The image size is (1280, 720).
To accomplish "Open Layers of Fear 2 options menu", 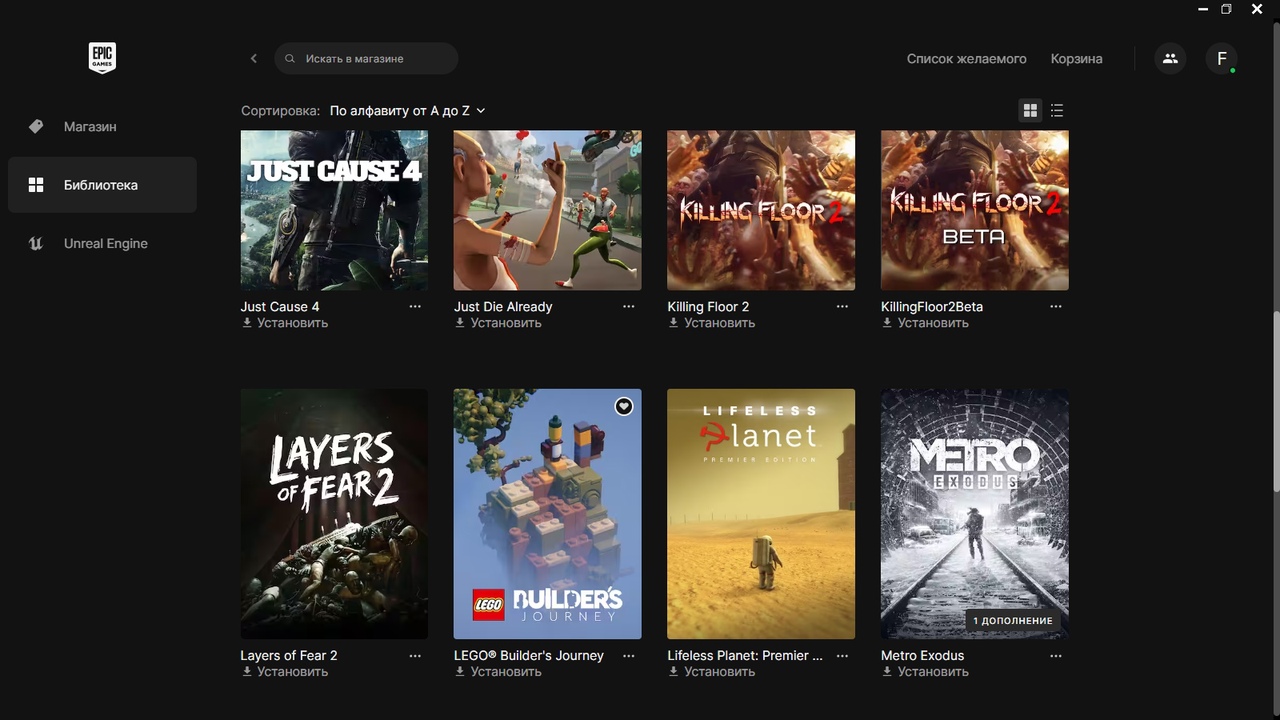I will (x=415, y=656).
